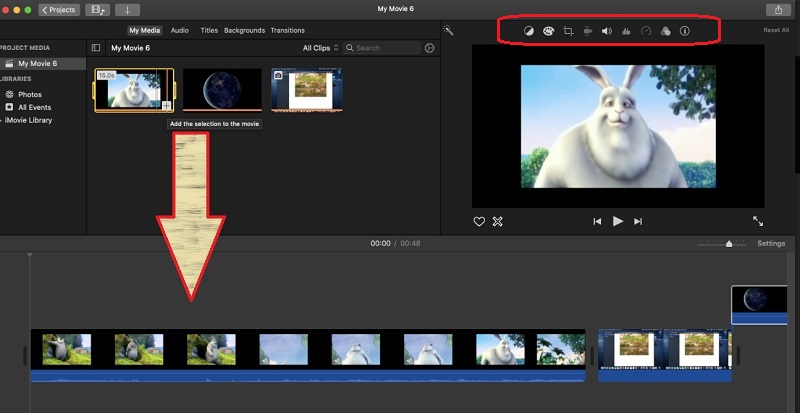Click the playhead marker at timeline start
The width and height of the screenshot is (800, 413).
click(30, 255)
